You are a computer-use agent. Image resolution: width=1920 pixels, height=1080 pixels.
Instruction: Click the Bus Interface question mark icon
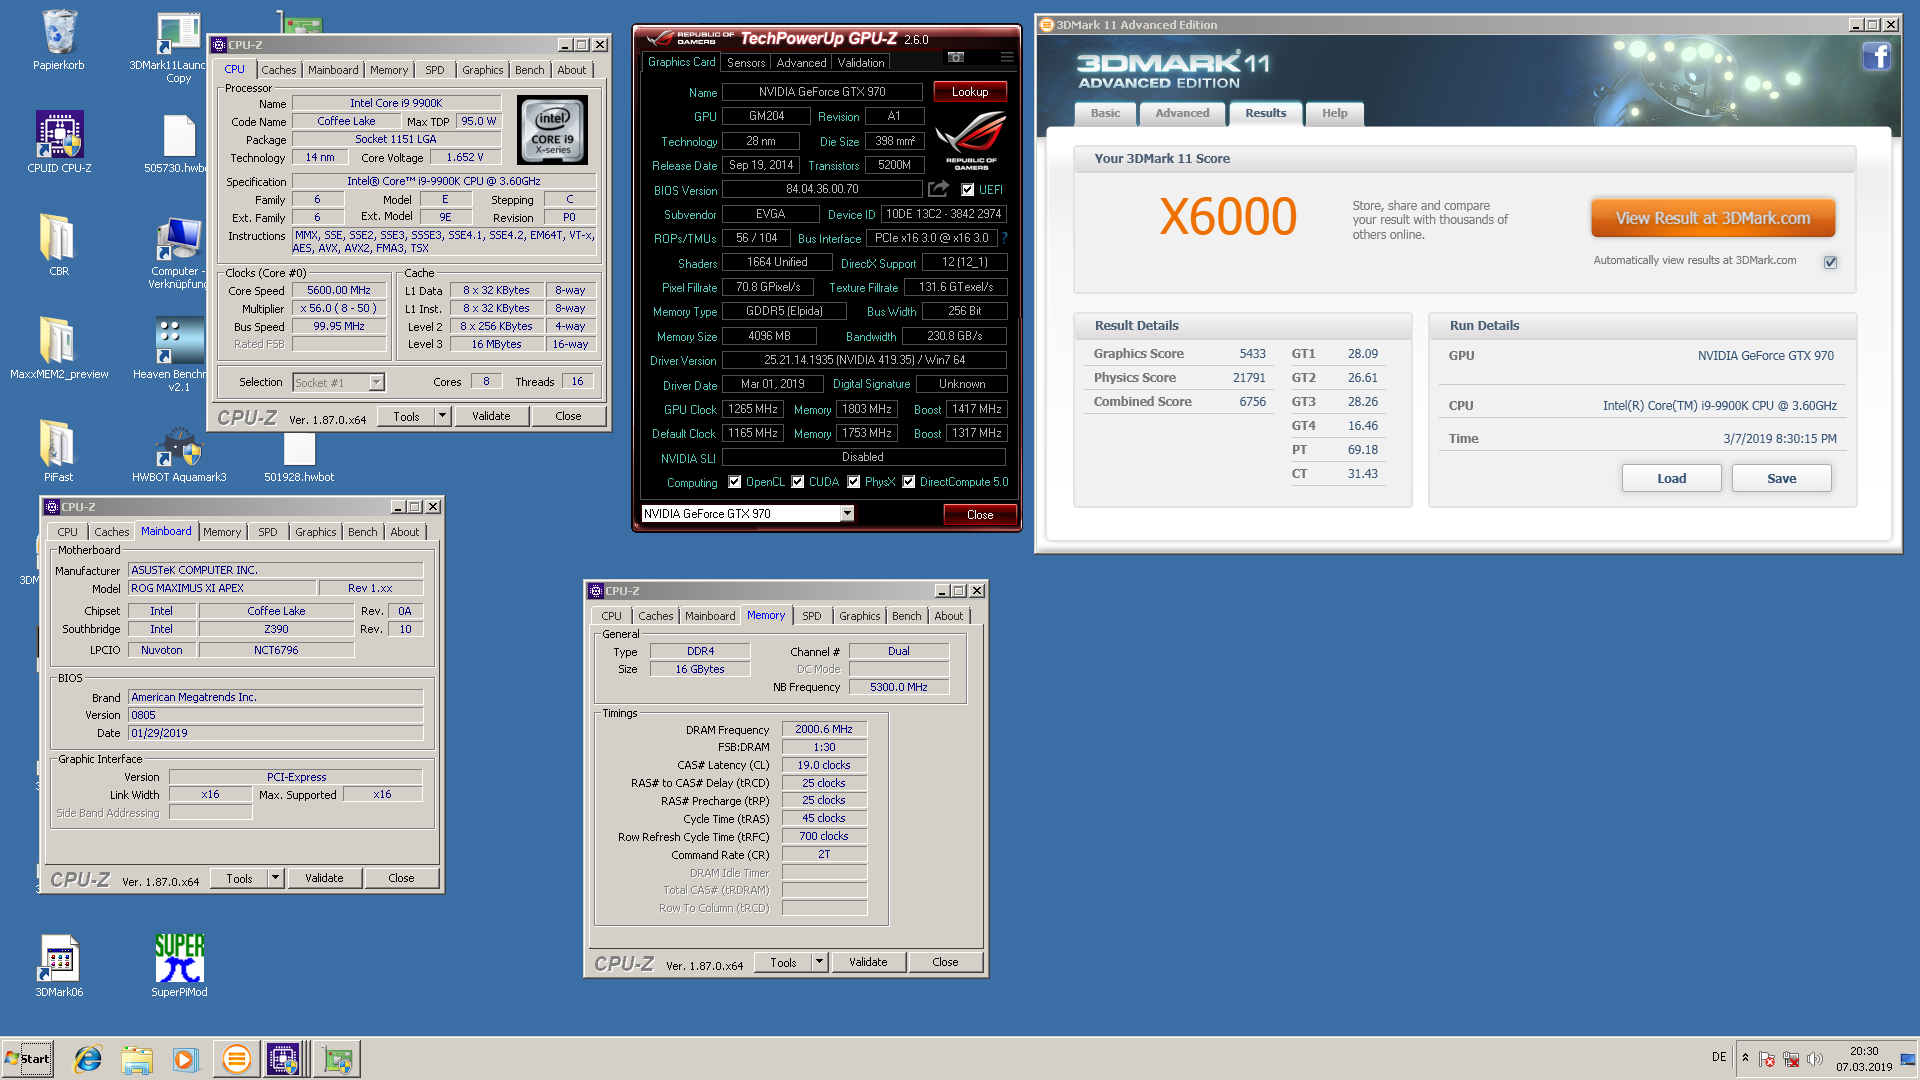pos(1004,239)
